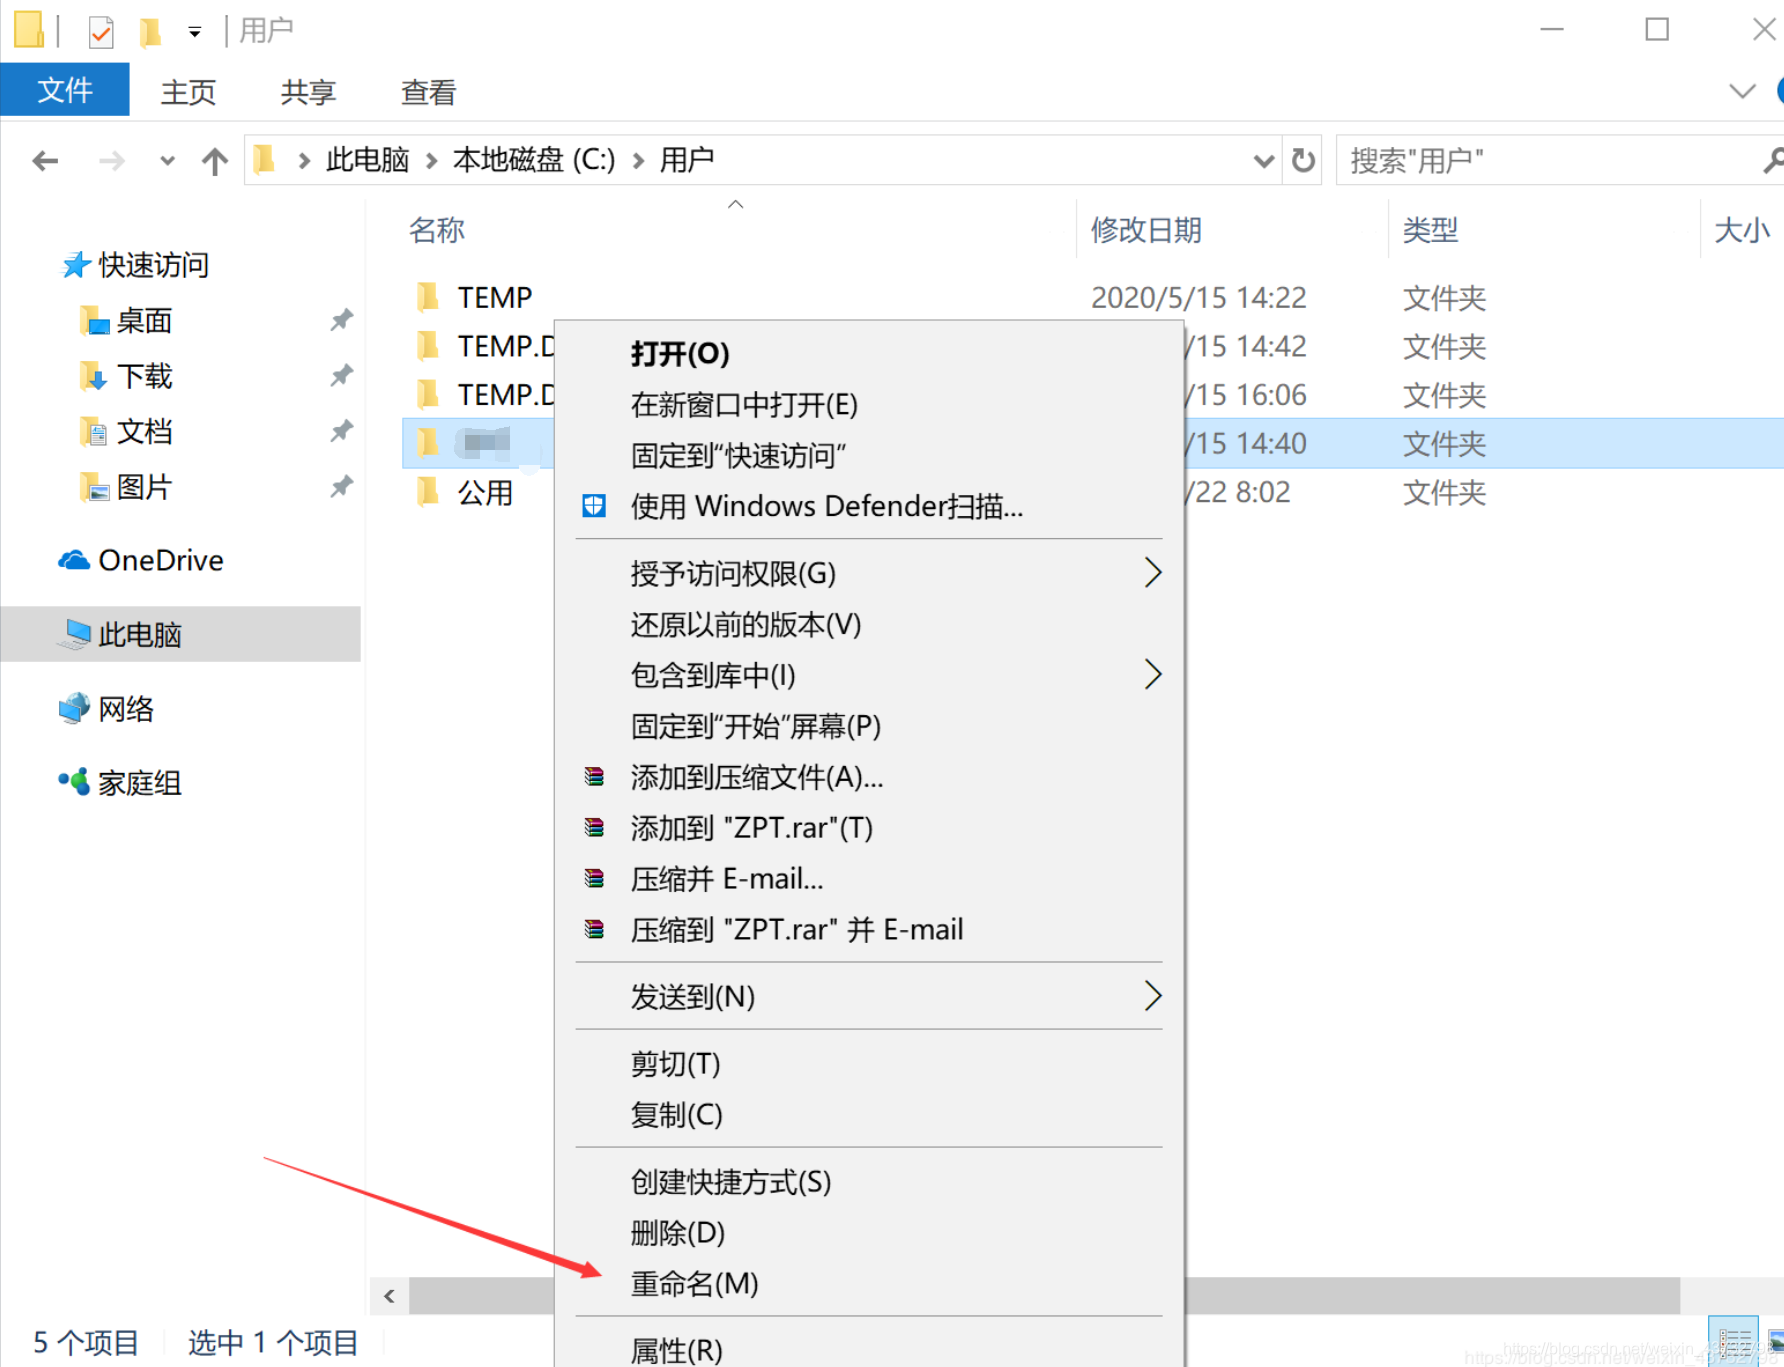Choose 复制(C) in the context menu
Viewport: 1784px width, 1367px height.
(869, 1114)
